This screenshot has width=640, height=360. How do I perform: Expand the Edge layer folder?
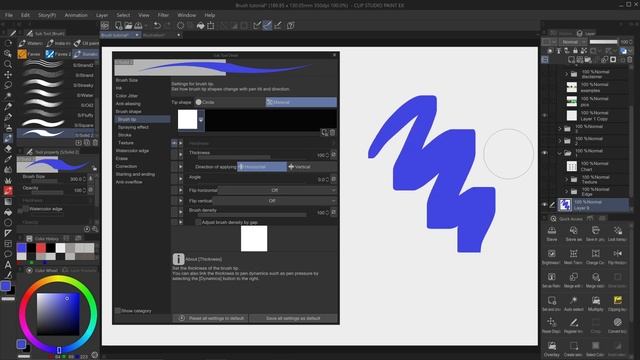point(567,191)
